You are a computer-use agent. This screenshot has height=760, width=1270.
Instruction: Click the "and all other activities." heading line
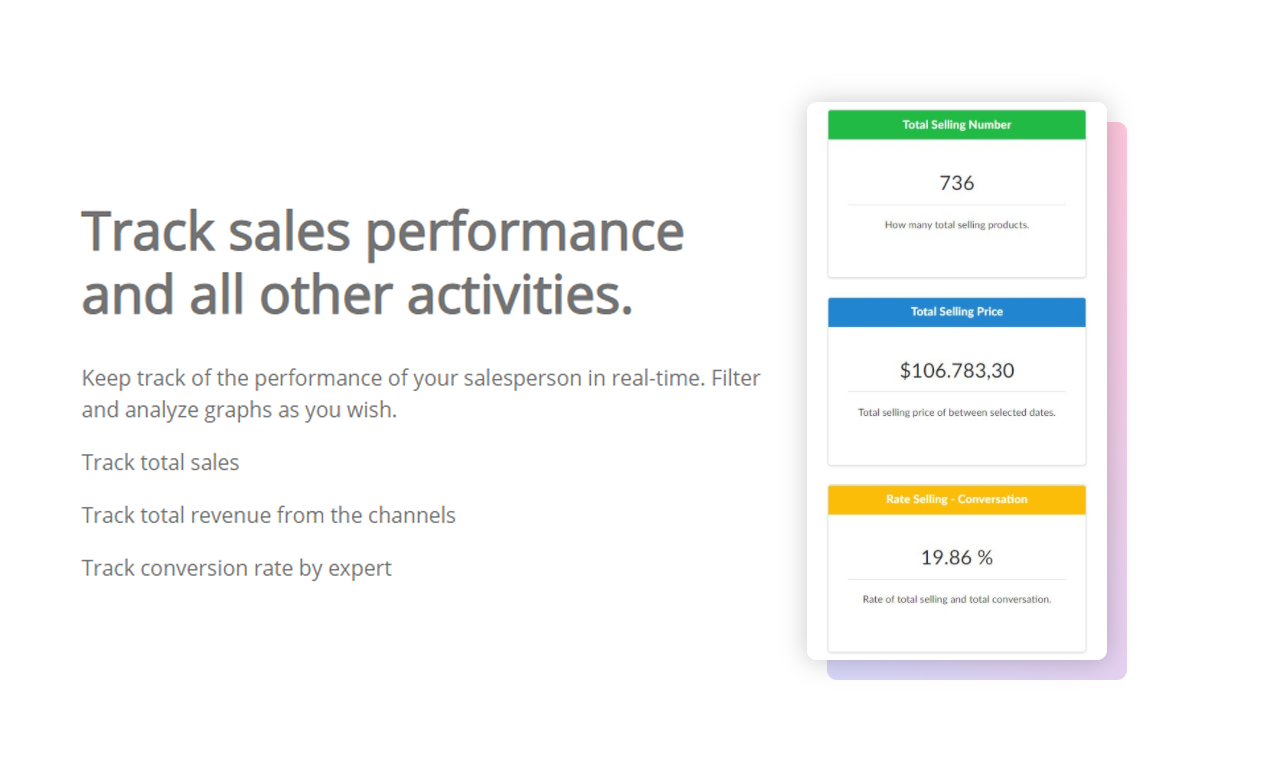tap(357, 296)
